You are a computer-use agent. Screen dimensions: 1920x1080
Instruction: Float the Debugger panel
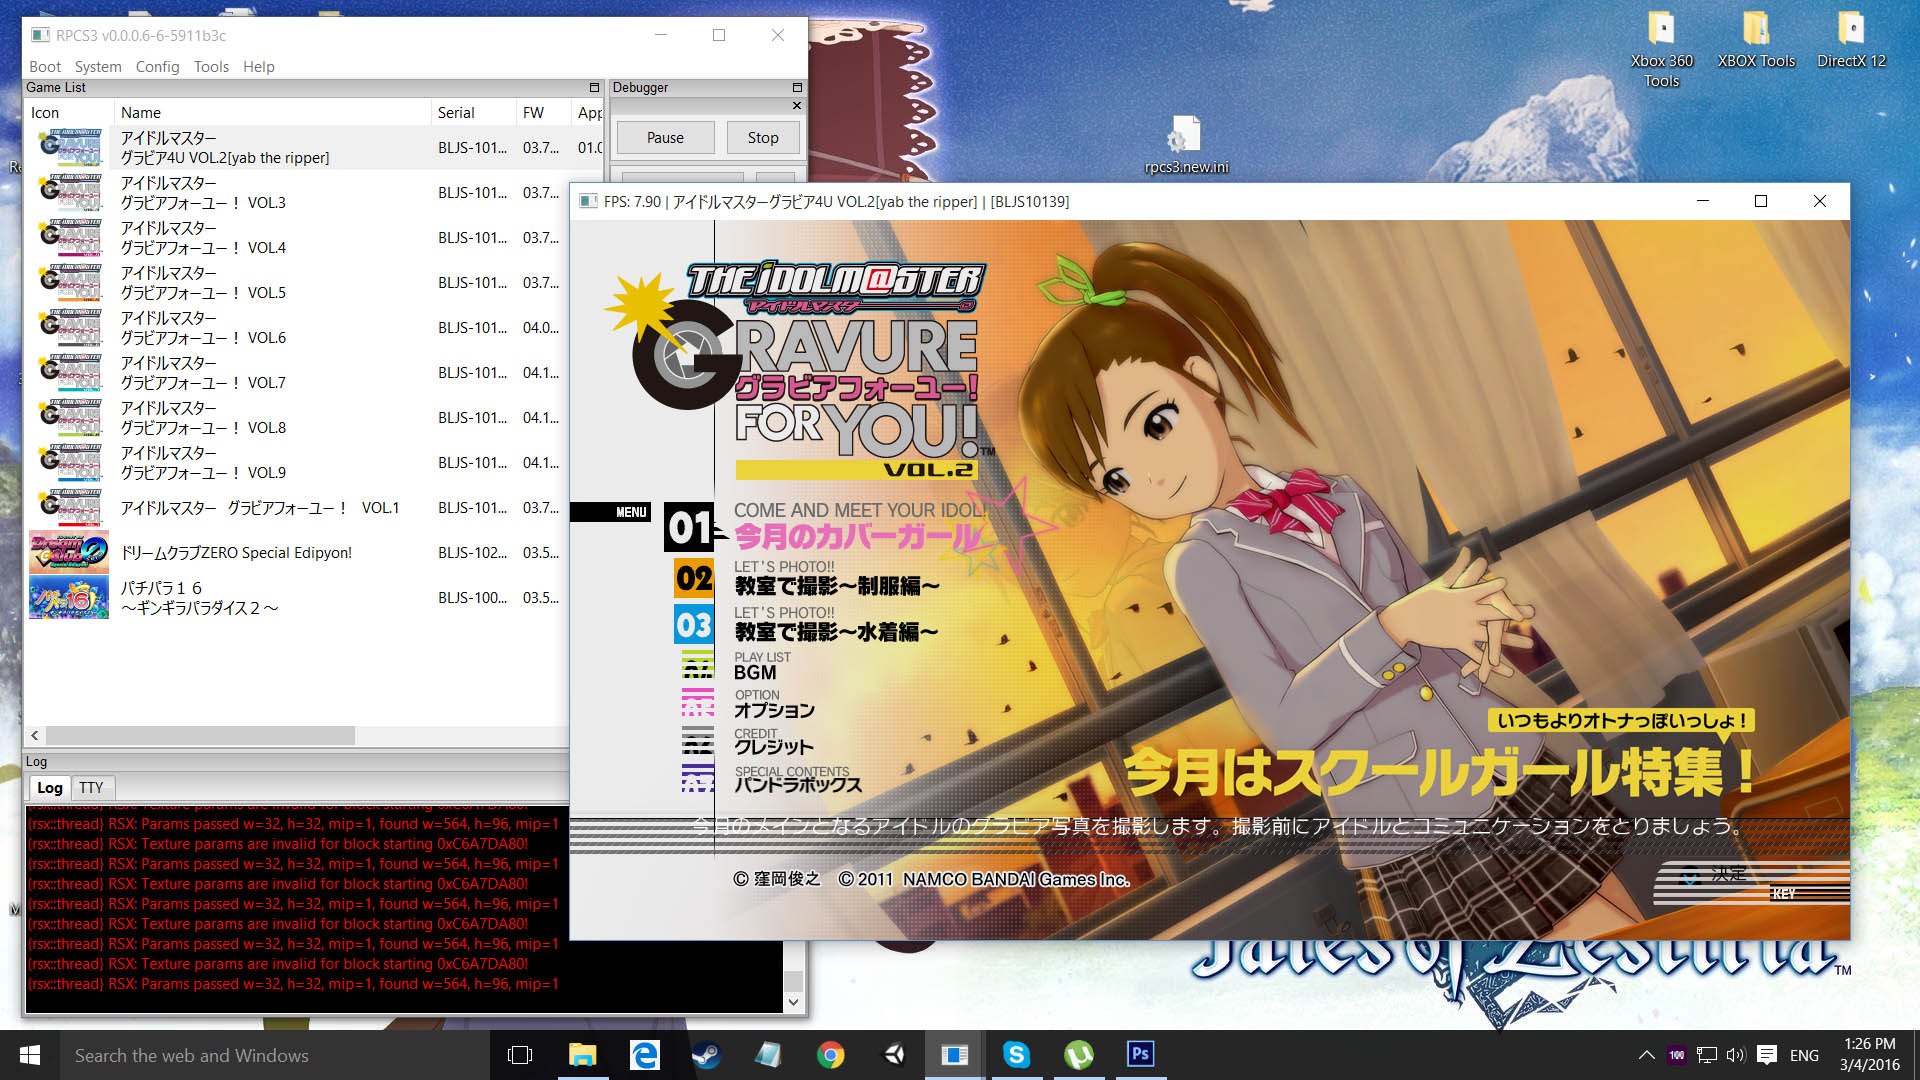797,88
